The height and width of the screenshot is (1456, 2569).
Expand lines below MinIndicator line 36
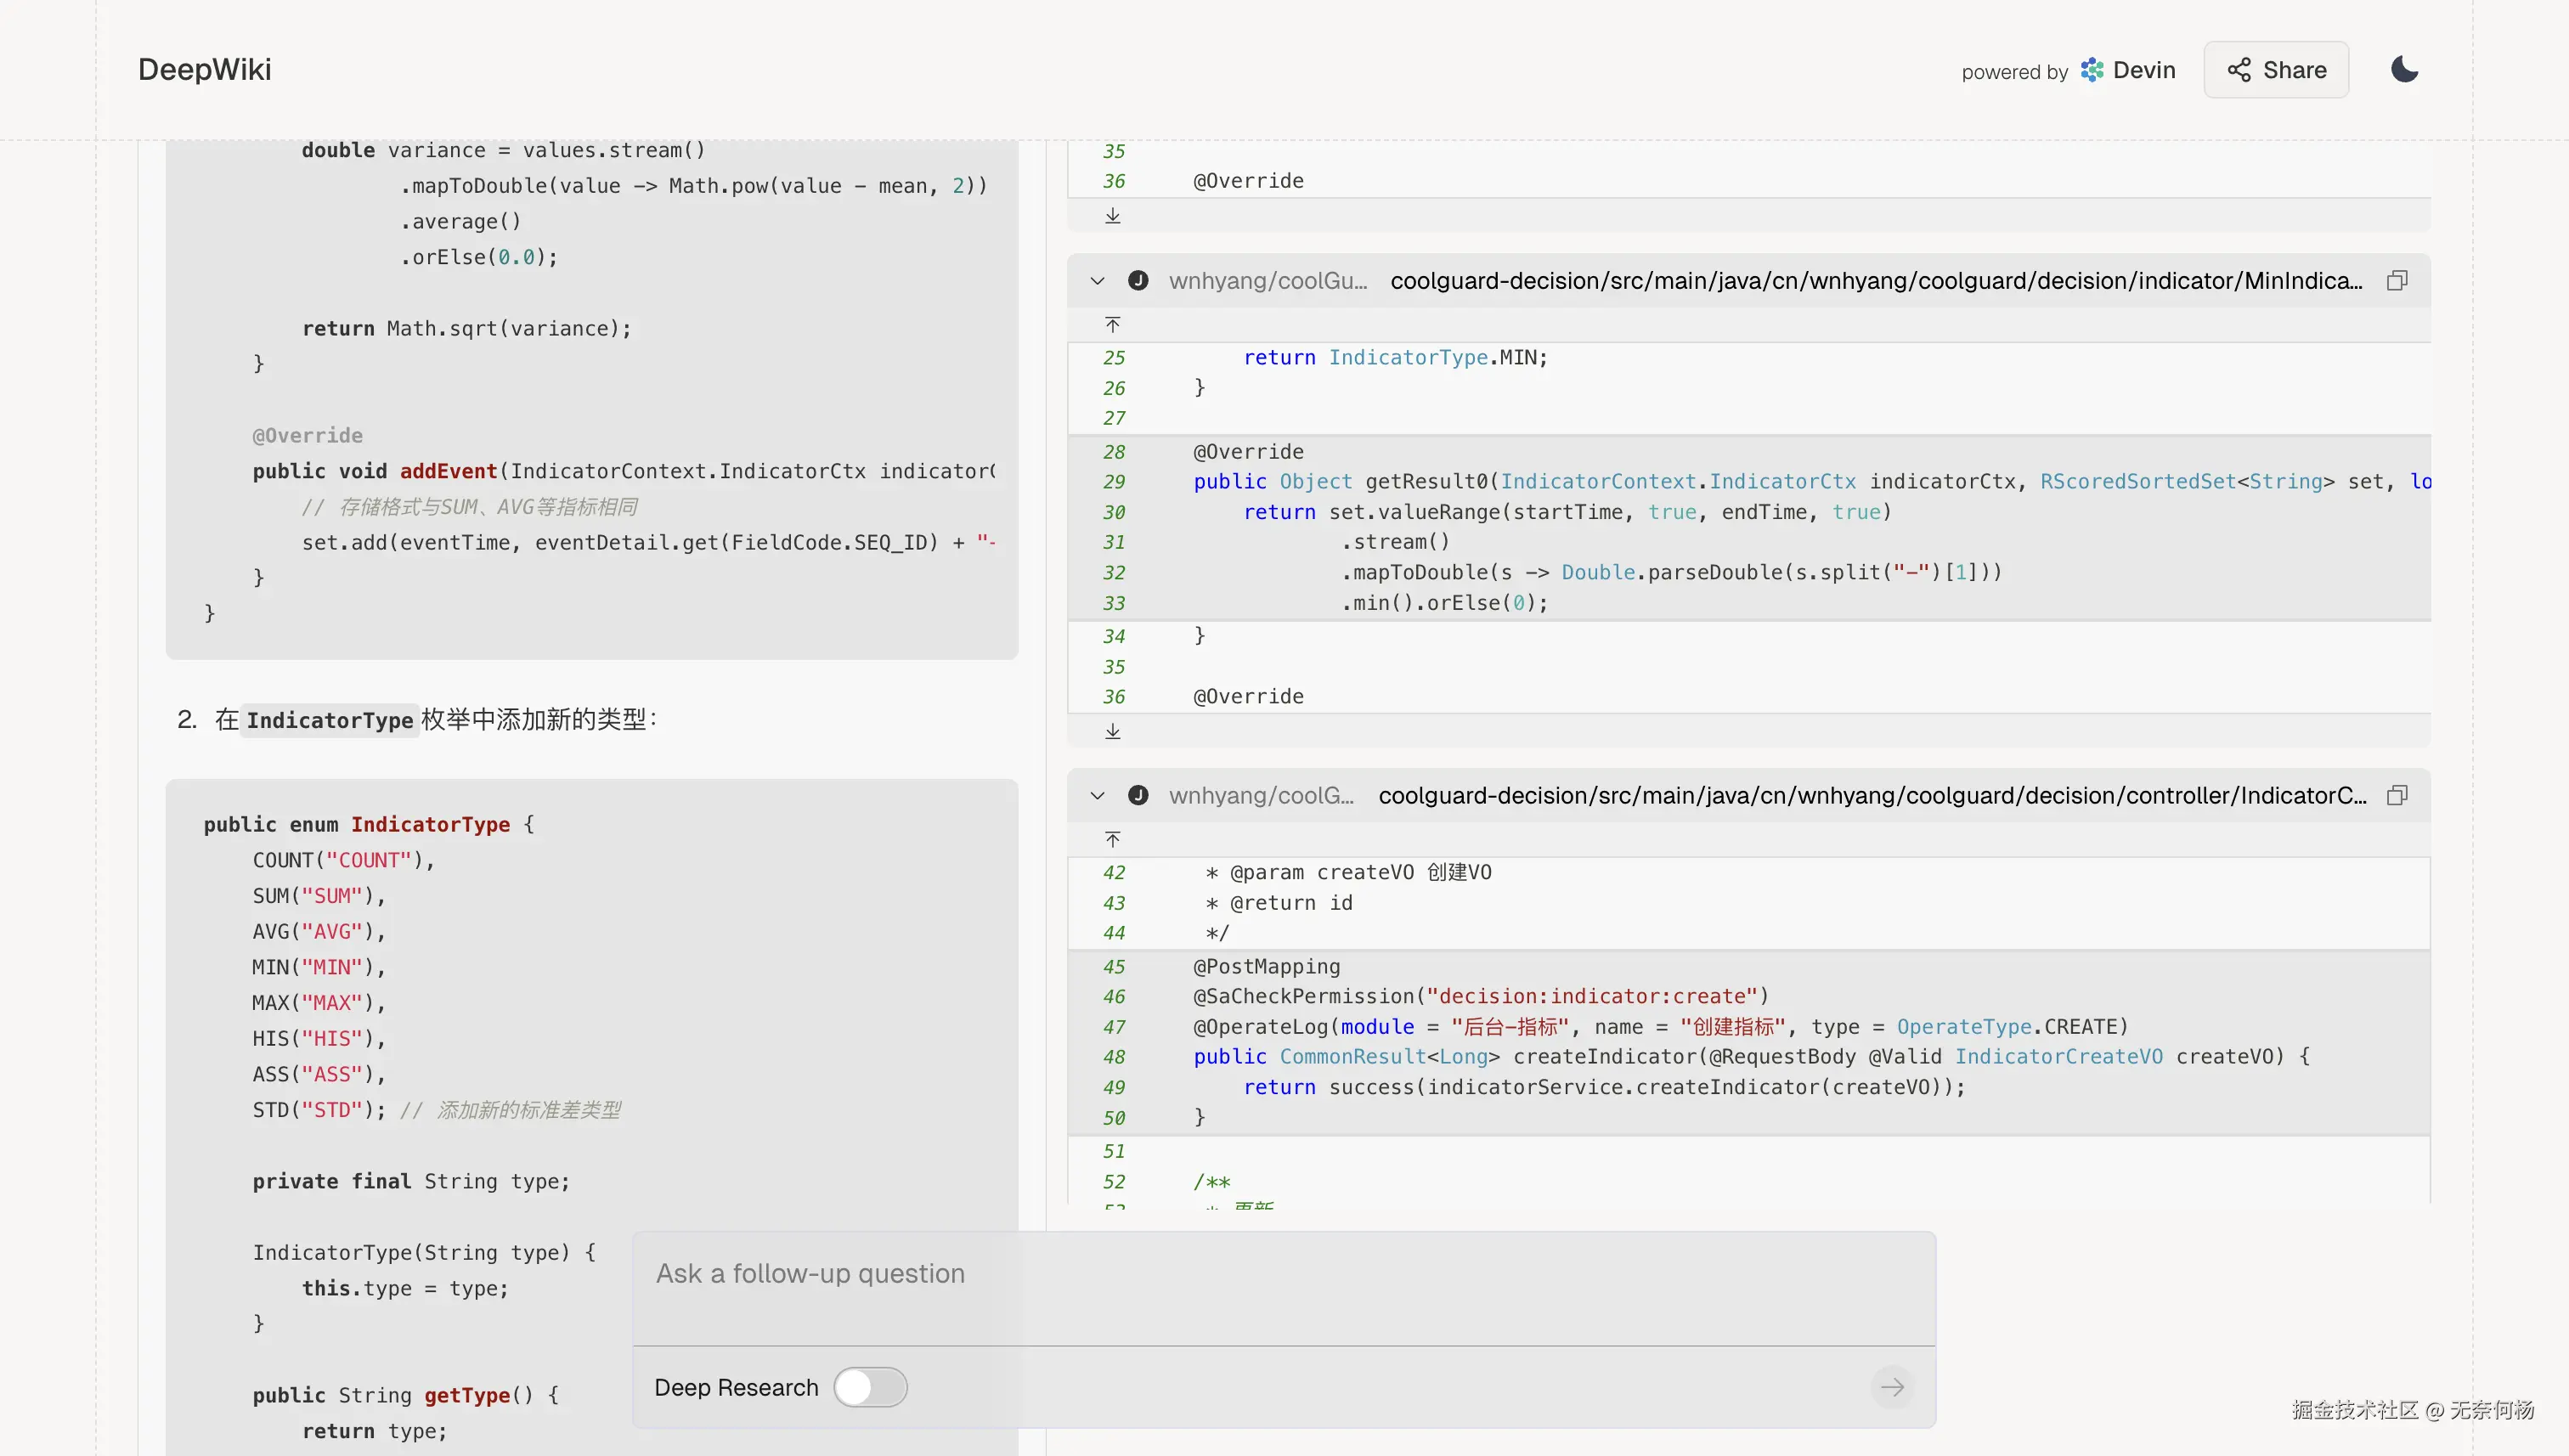[1112, 732]
